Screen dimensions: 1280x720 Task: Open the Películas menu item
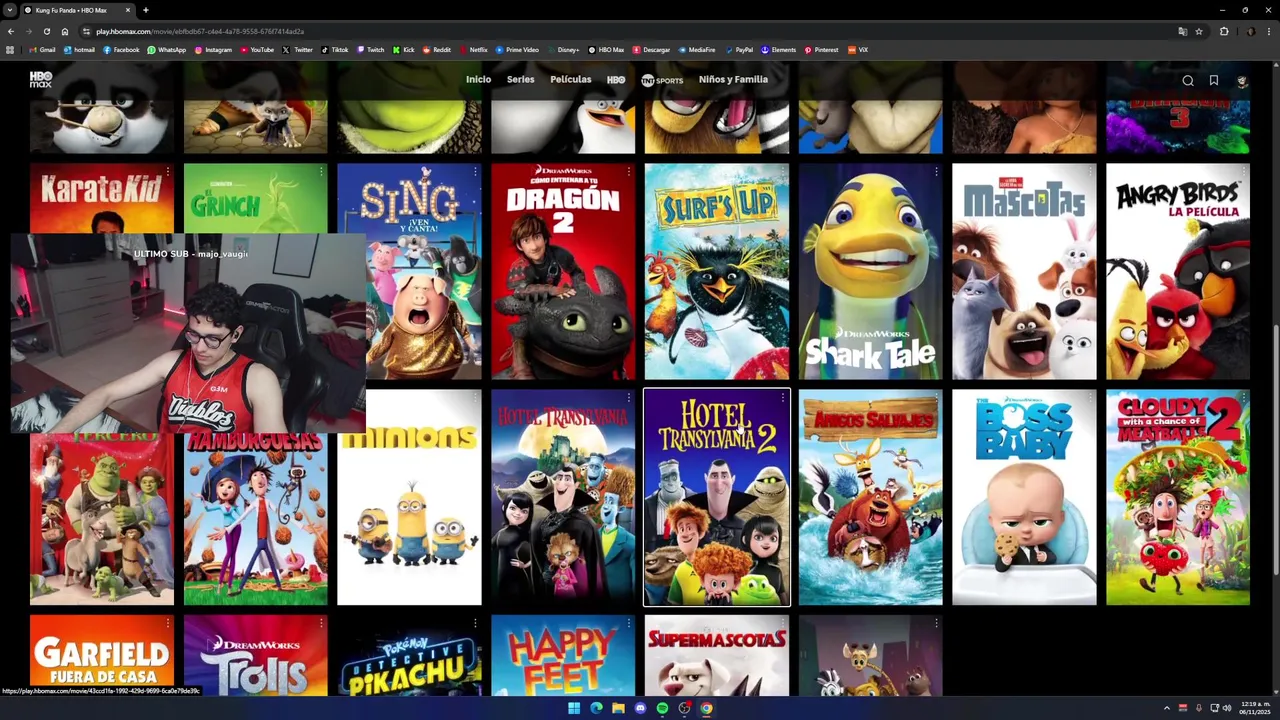pos(571,80)
